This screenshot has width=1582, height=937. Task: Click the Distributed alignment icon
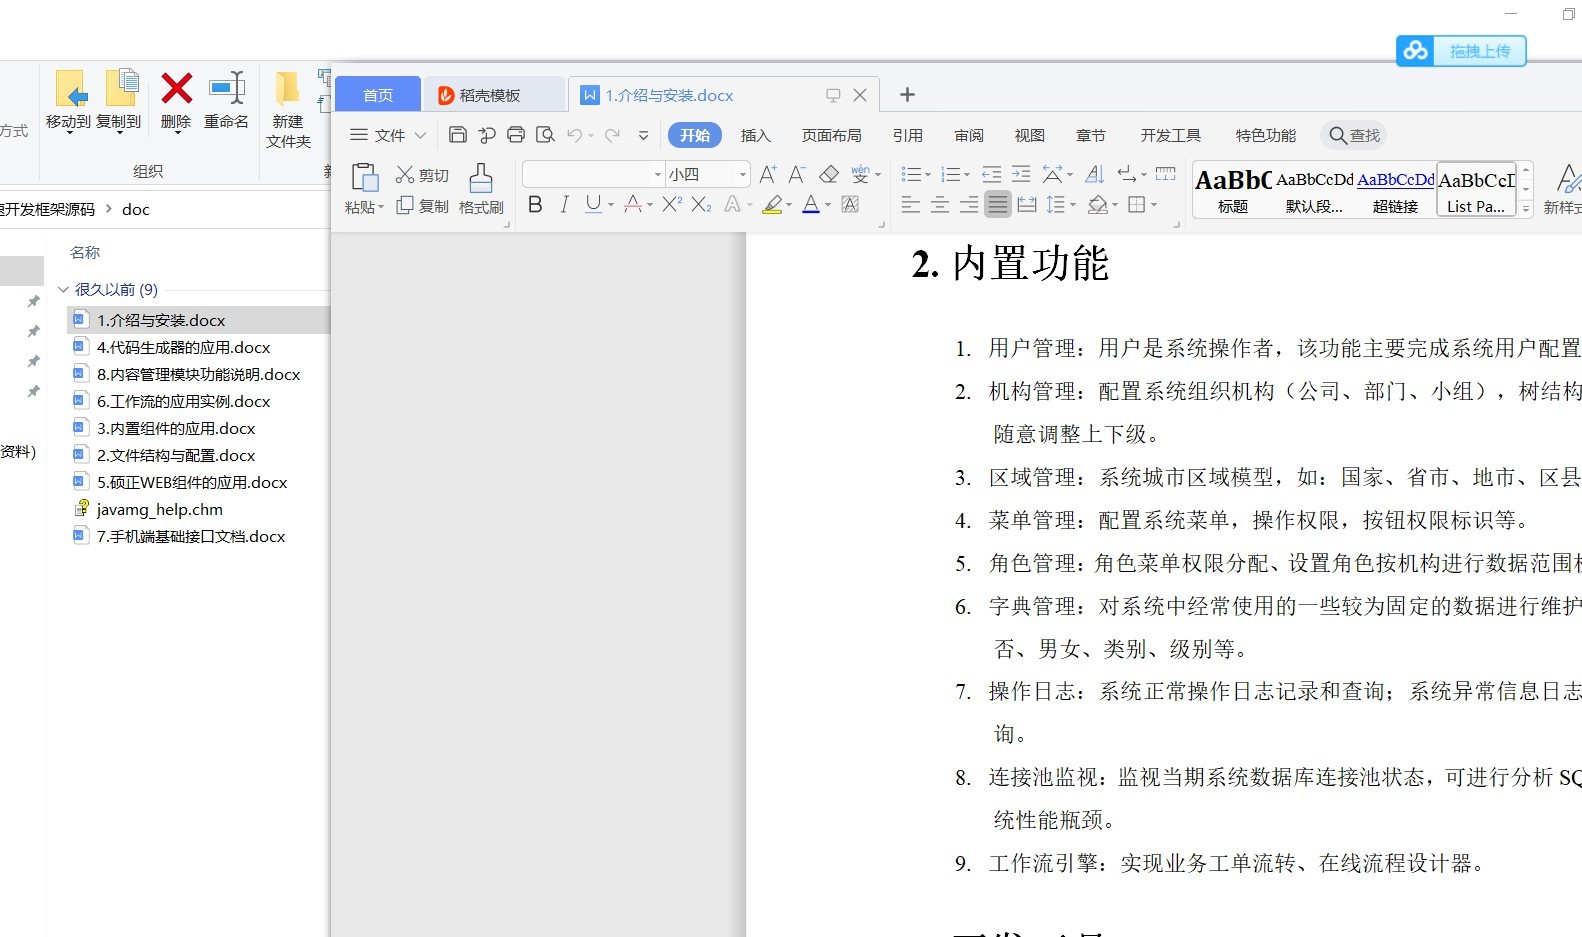pyautogui.click(x=1027, y=205)
